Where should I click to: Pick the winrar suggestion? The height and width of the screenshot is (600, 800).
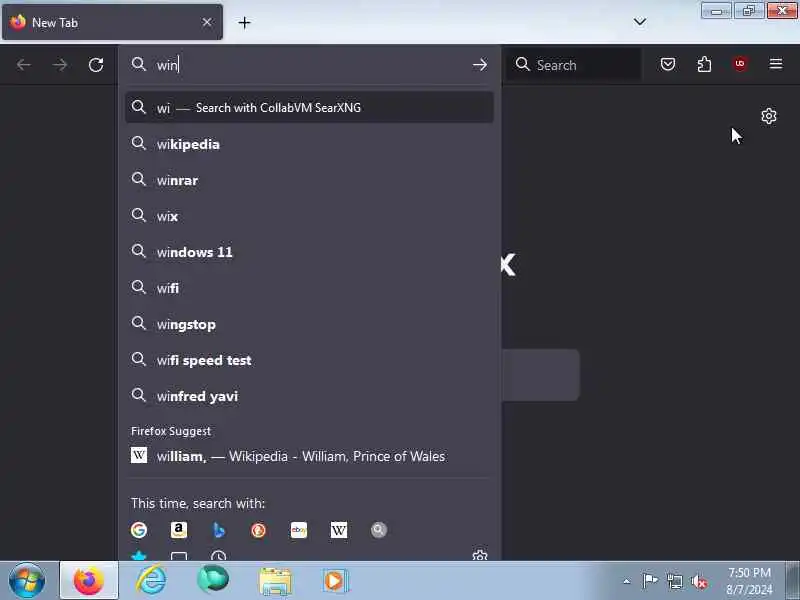(x=309, y=180)
